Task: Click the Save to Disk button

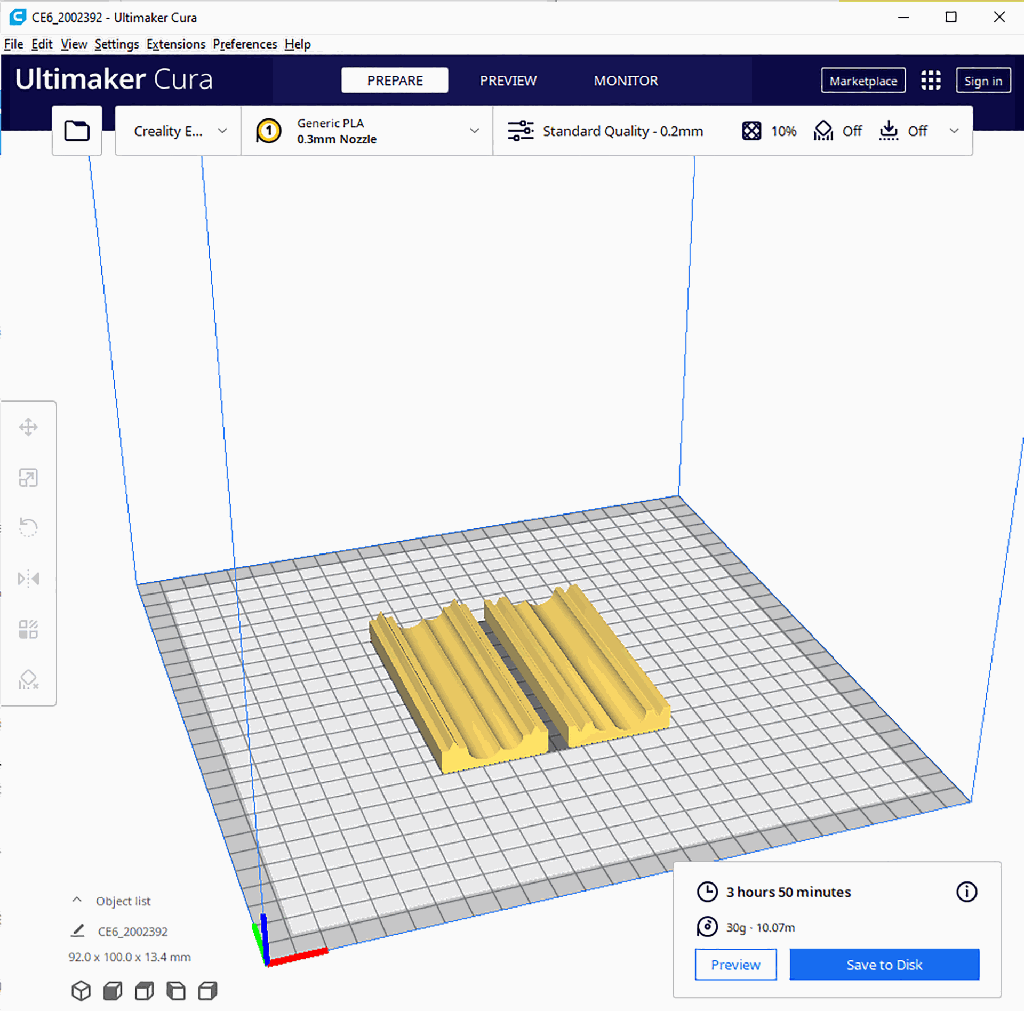Action: coord(884,965)
